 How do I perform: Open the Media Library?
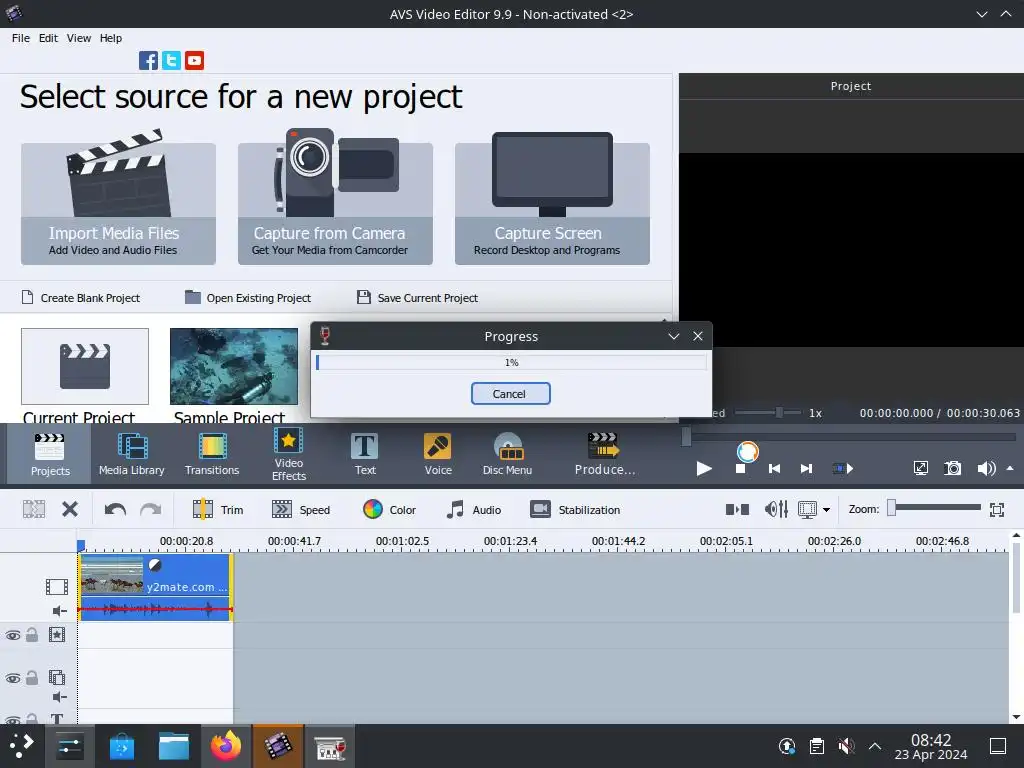coord(131,455)
